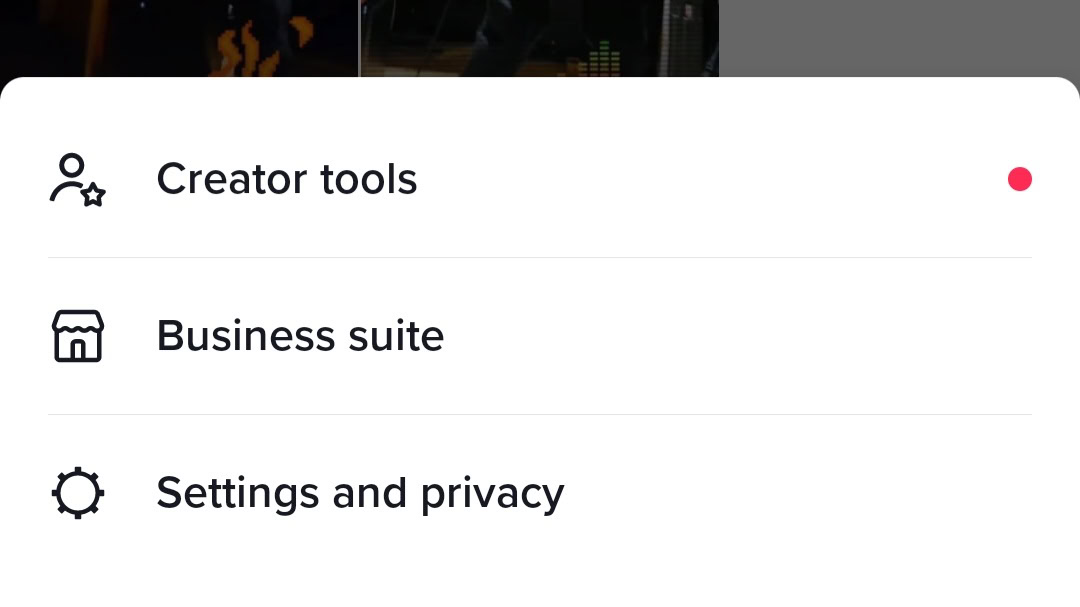Click the green level meter bars graphic
Screen dimensions: 1080x607
pos(600,60)
